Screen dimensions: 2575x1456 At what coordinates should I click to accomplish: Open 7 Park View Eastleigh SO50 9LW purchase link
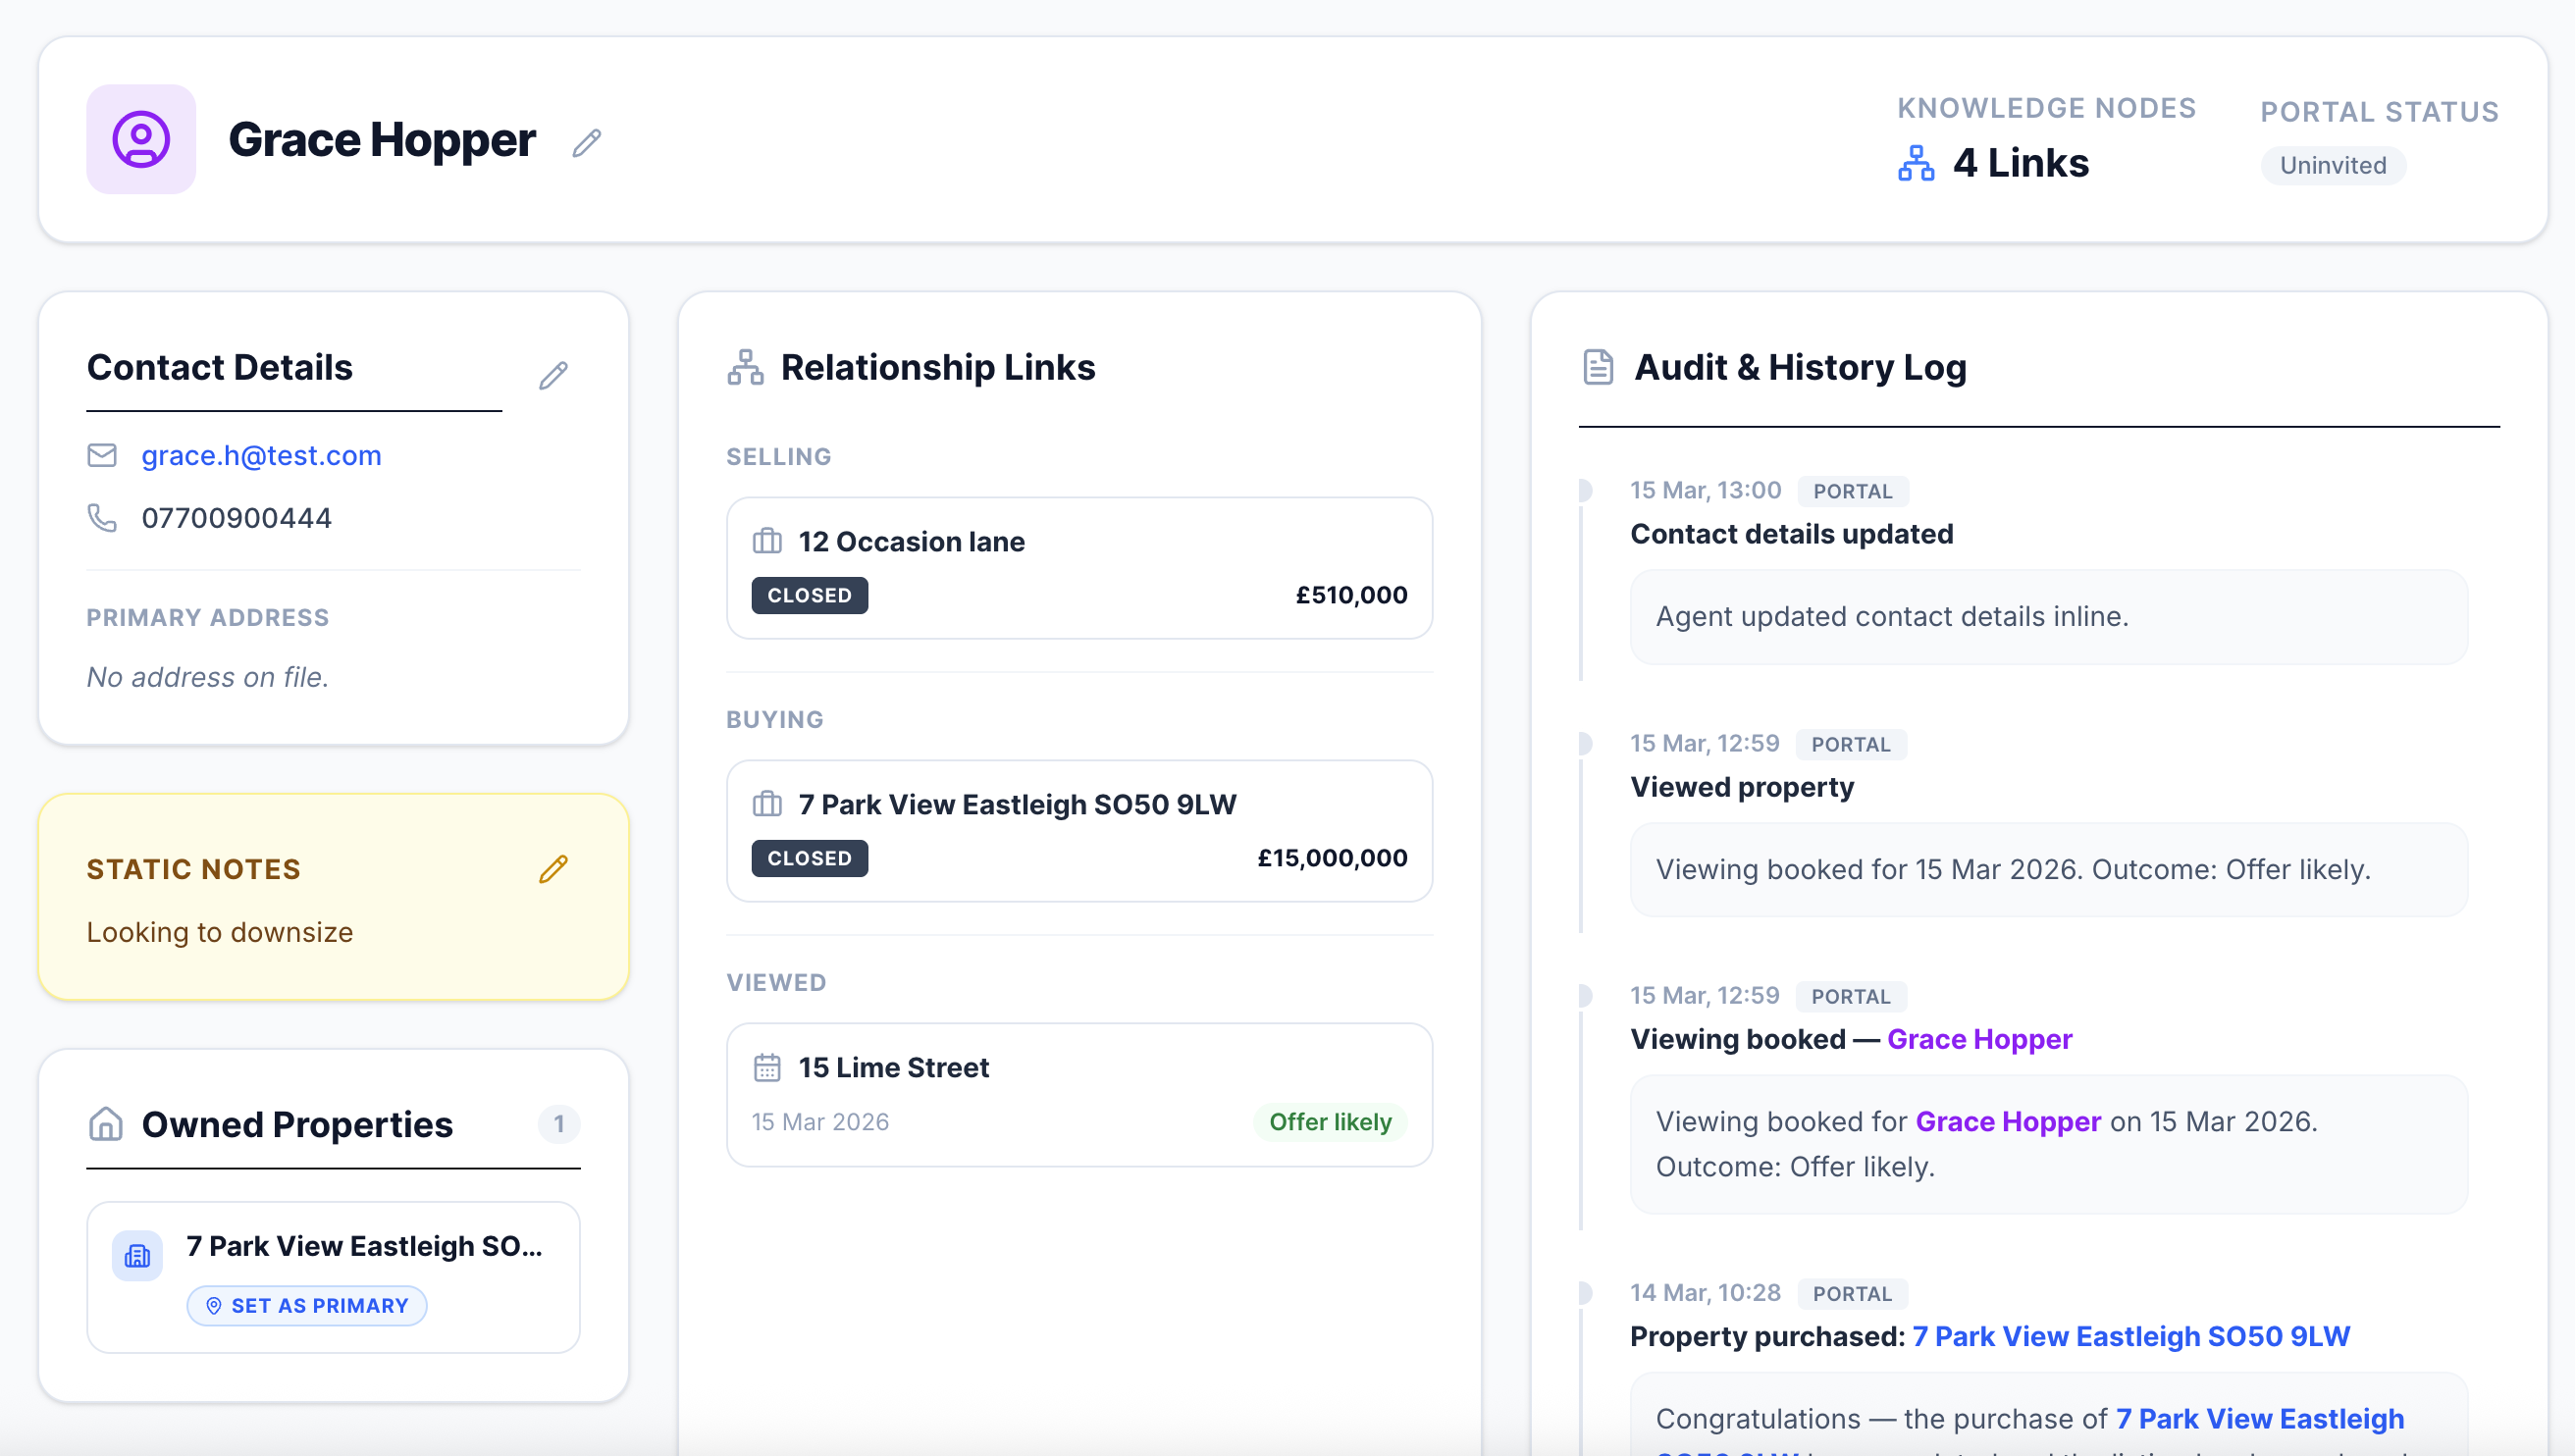pyautogui.click(x=2131, y=1335)
